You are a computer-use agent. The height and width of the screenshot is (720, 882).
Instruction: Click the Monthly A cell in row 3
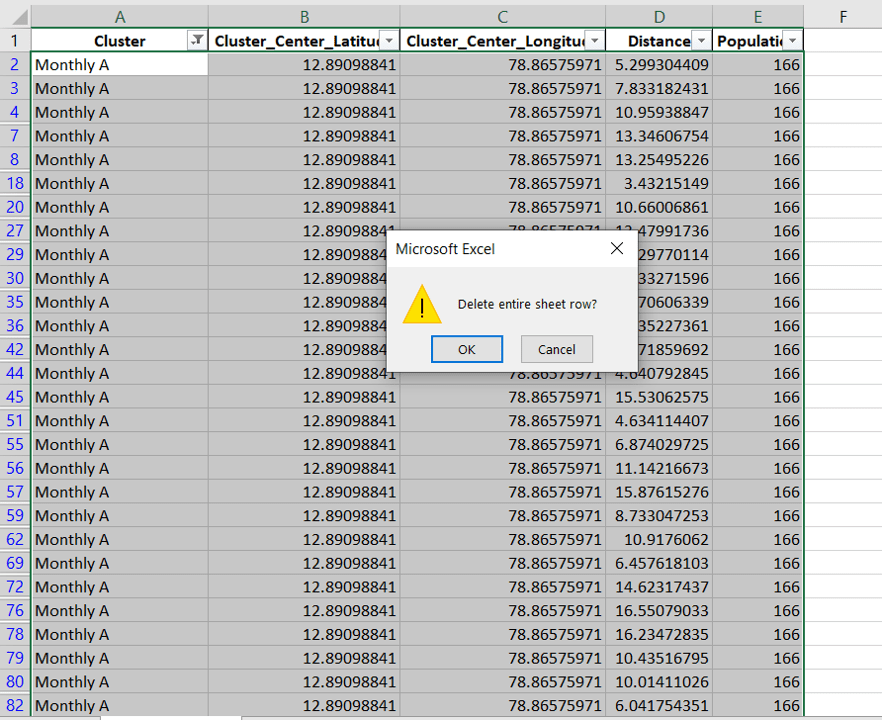80,87
